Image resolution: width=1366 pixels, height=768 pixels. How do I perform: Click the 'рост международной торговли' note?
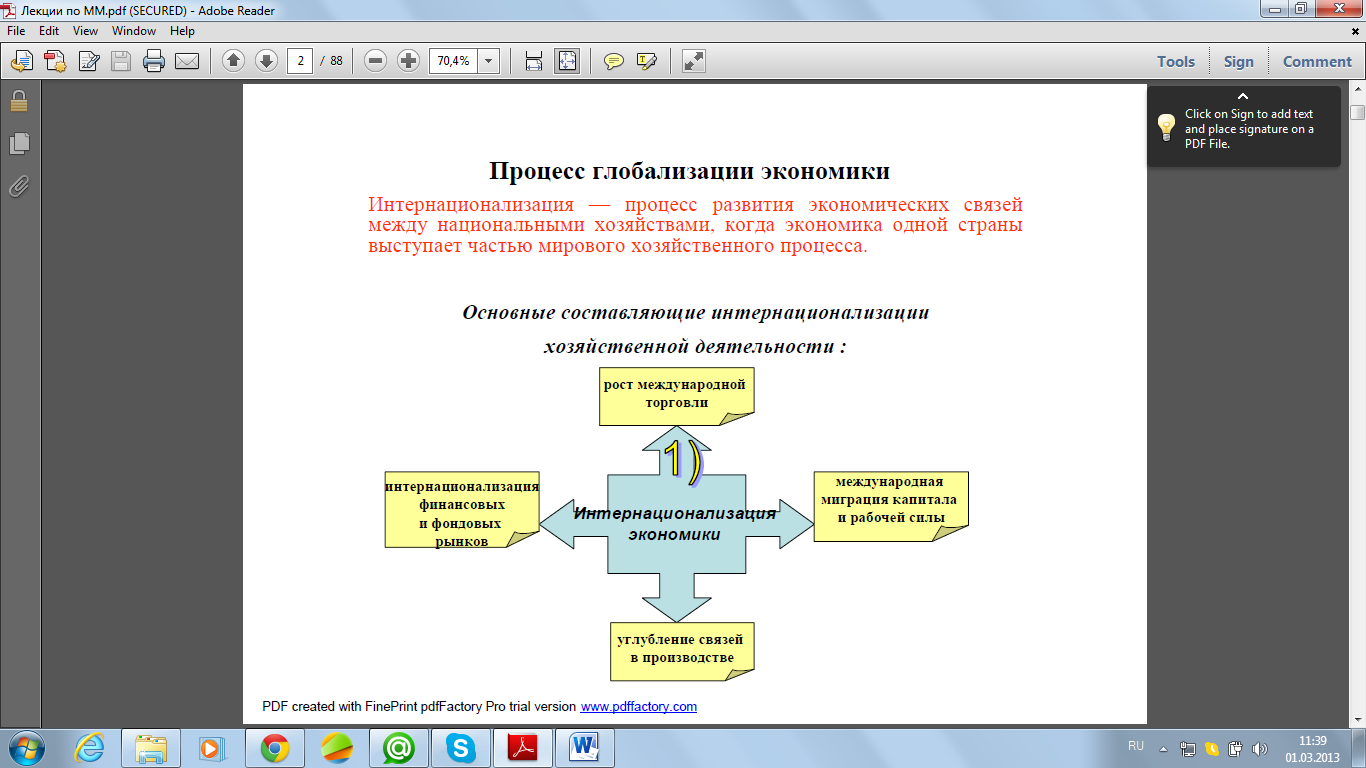(x=677, y=396)
